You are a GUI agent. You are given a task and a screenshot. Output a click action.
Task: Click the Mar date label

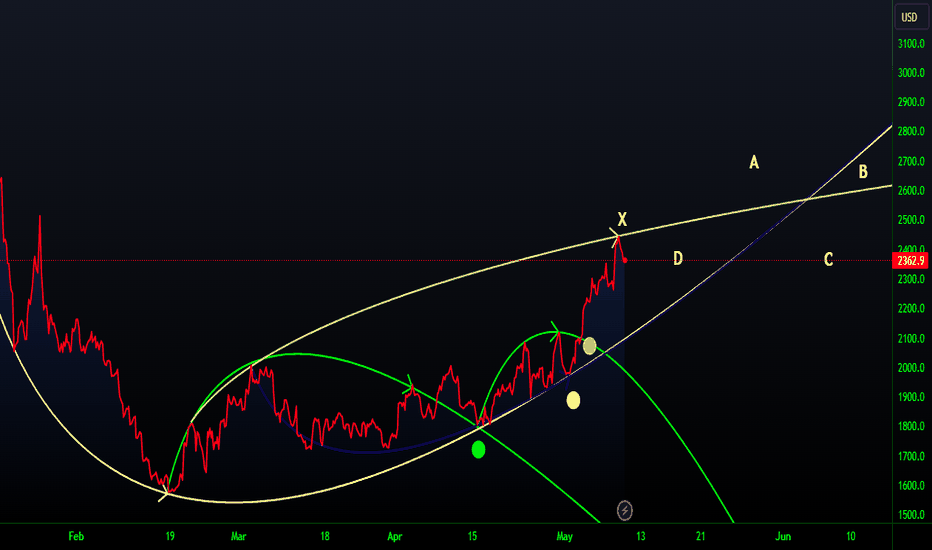click(238, 536)
